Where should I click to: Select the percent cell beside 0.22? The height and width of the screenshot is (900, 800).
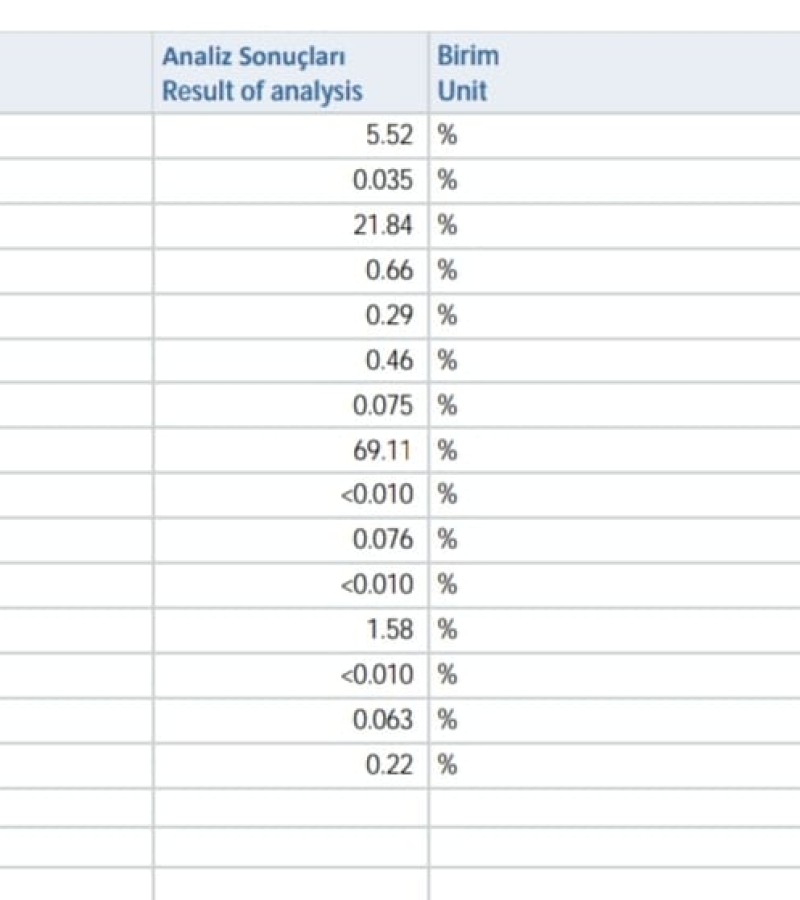pyautogui.click(x=614, y=765)
